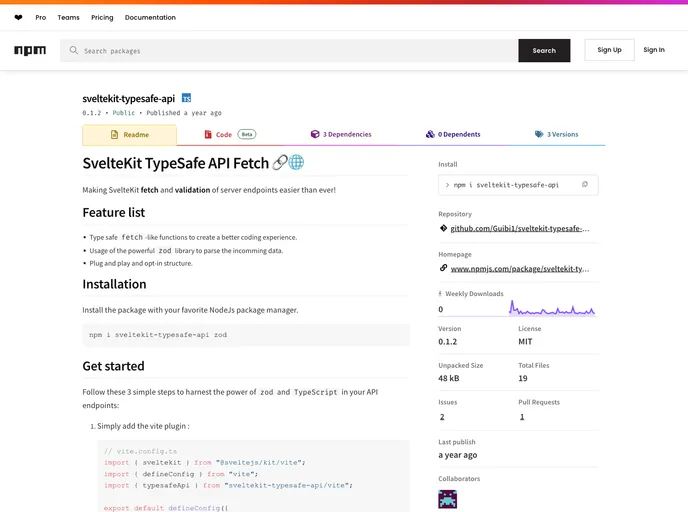
Task: Click the Total Files value 19
Action: 523,378
